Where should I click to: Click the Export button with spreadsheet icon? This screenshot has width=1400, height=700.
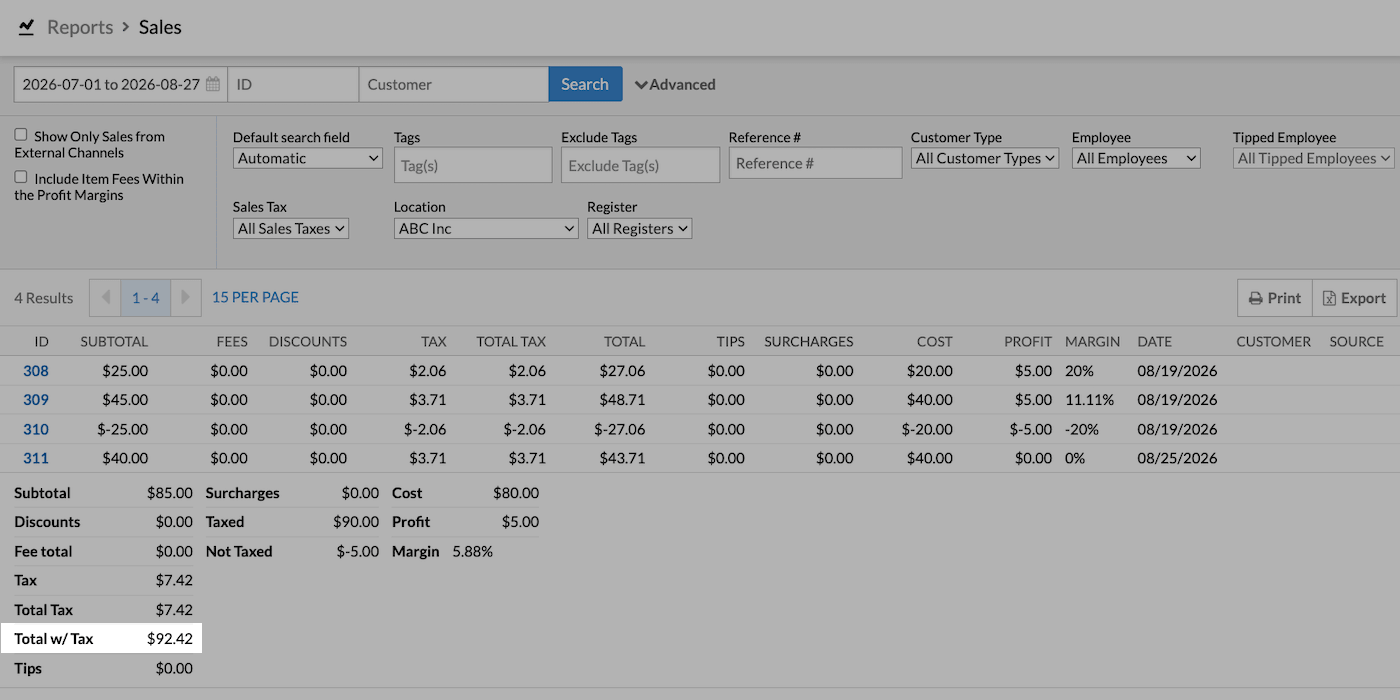click(x=1354, y=298)
